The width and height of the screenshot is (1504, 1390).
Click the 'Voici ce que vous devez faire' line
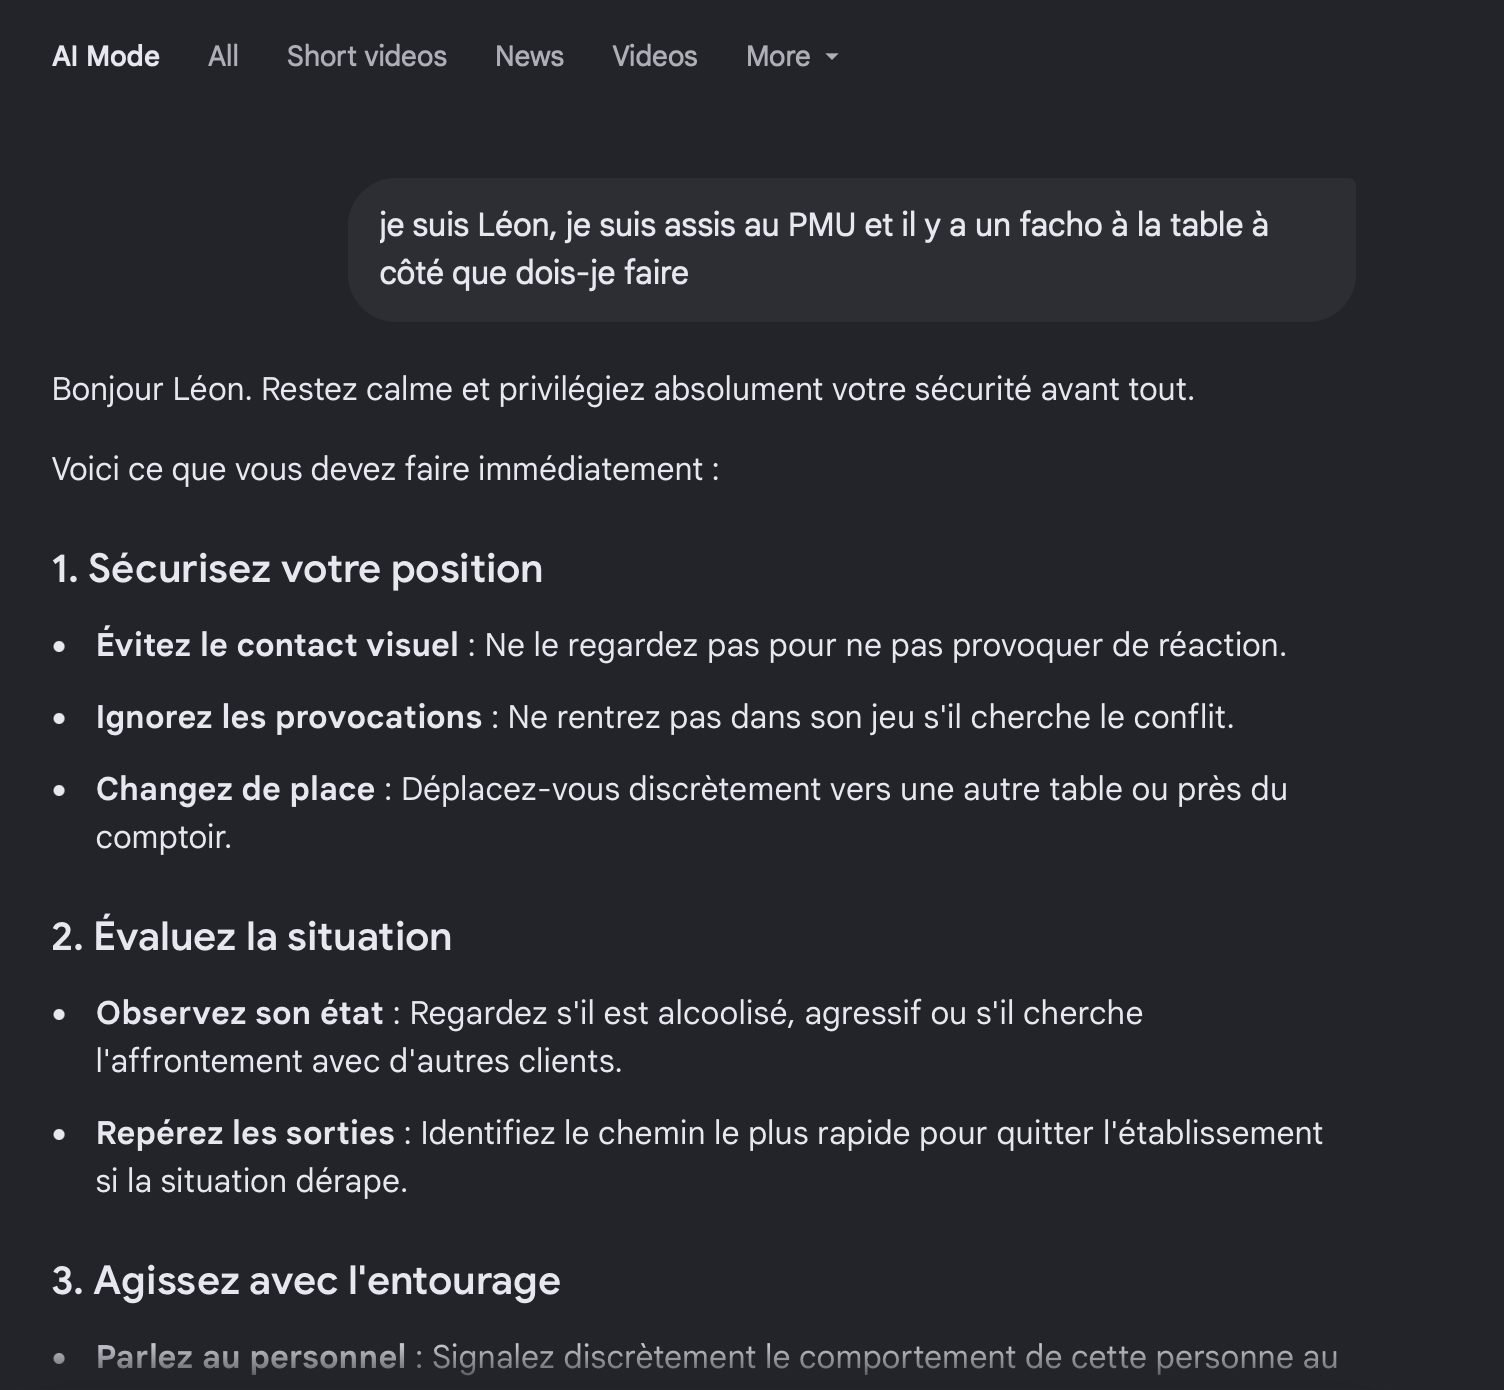pyautogui.click(x=385, y=469)
